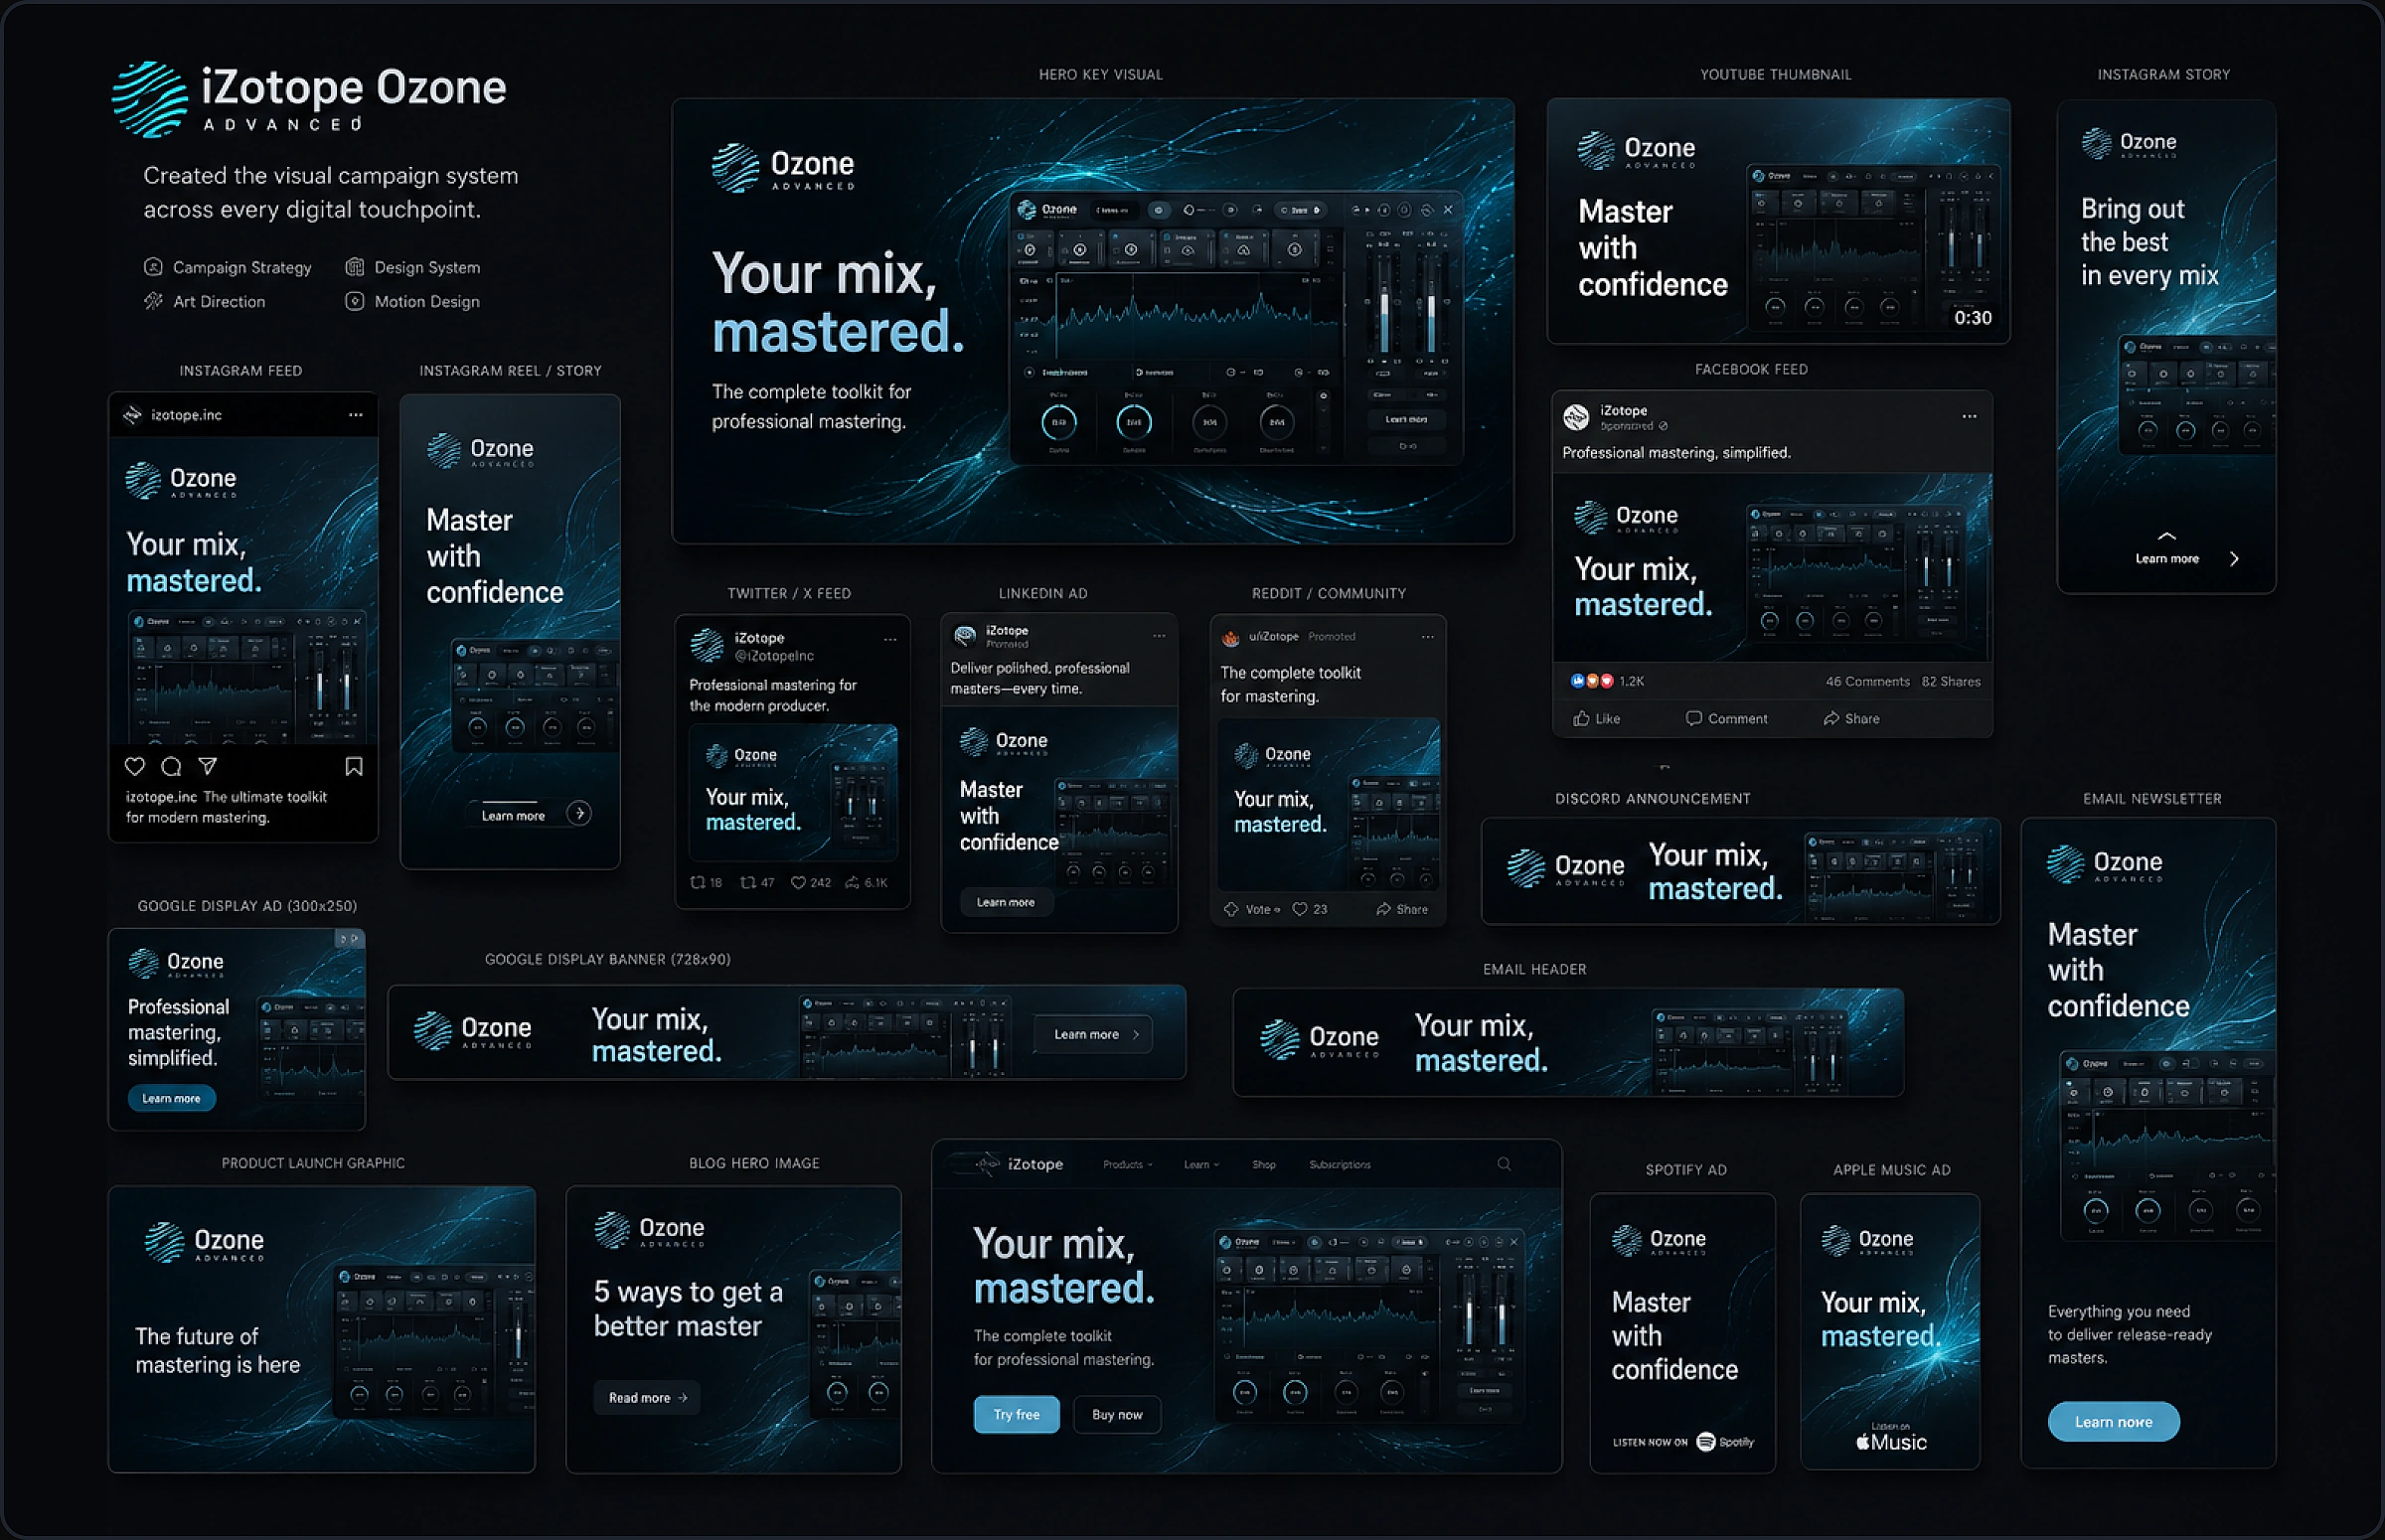Click the iZotope avatar on the Facebook post
2385x1540 pixels.
[x=1577, y=417]
